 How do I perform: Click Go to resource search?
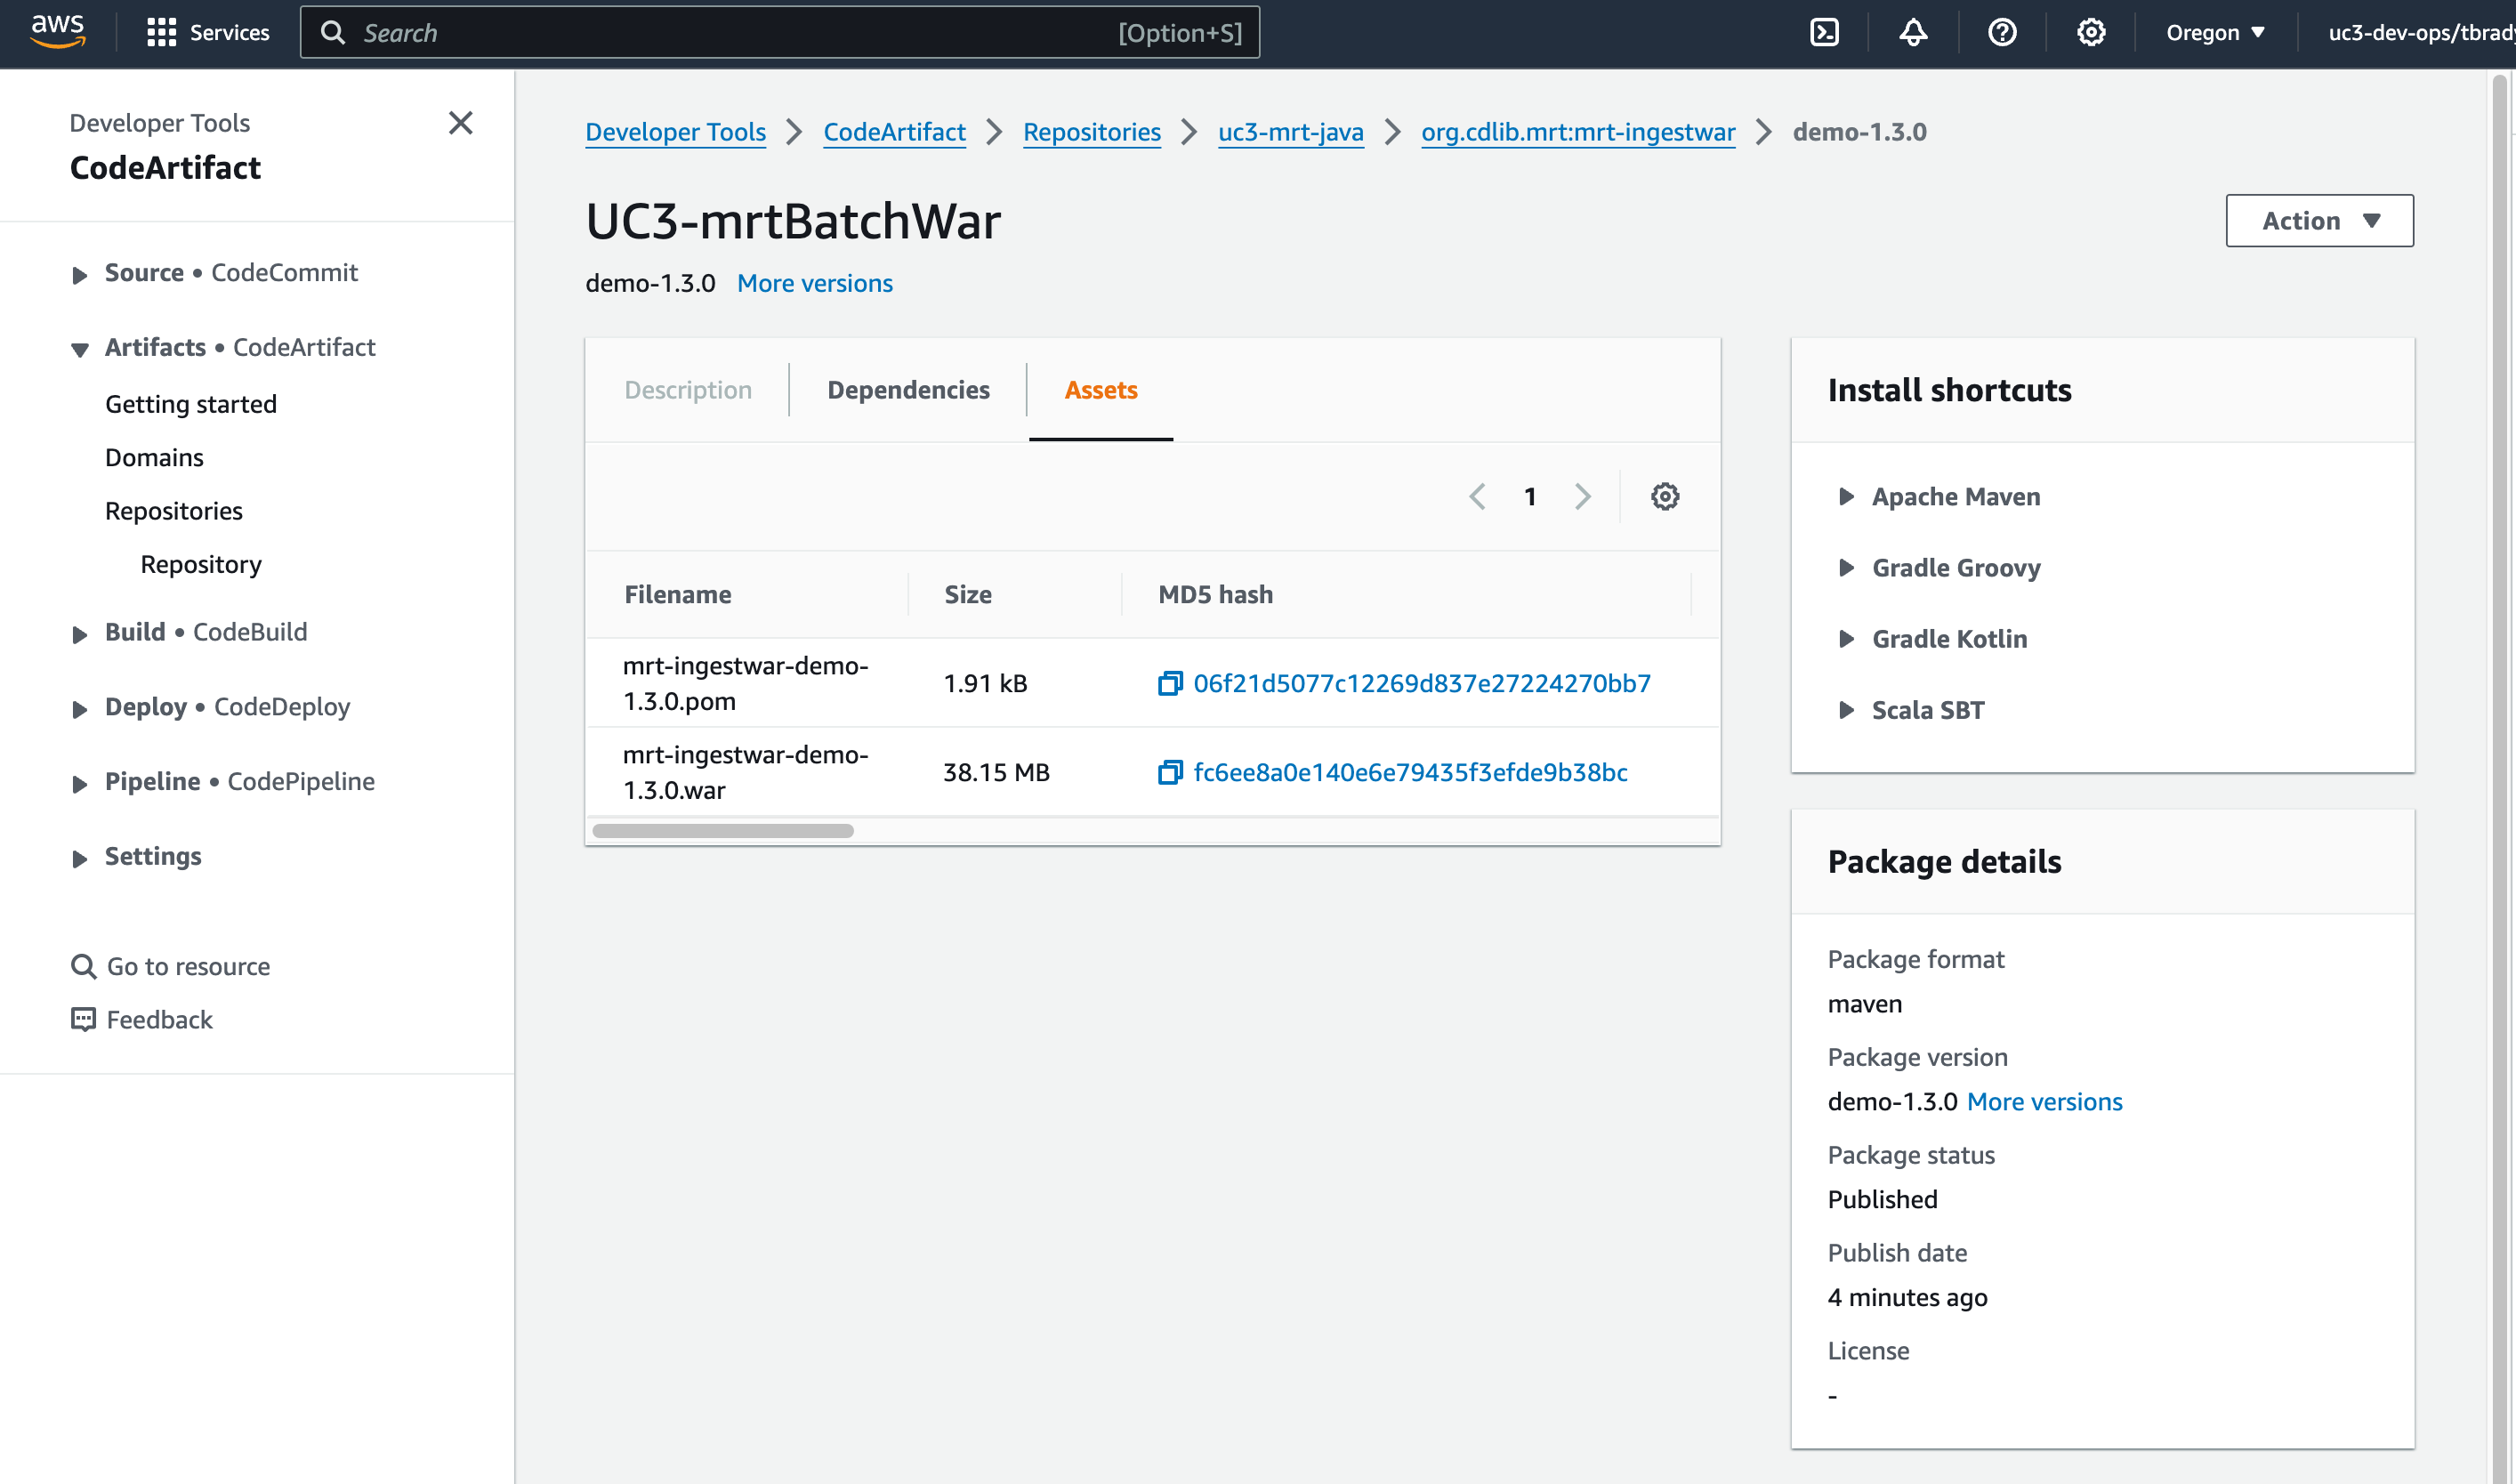click(171, 966)
